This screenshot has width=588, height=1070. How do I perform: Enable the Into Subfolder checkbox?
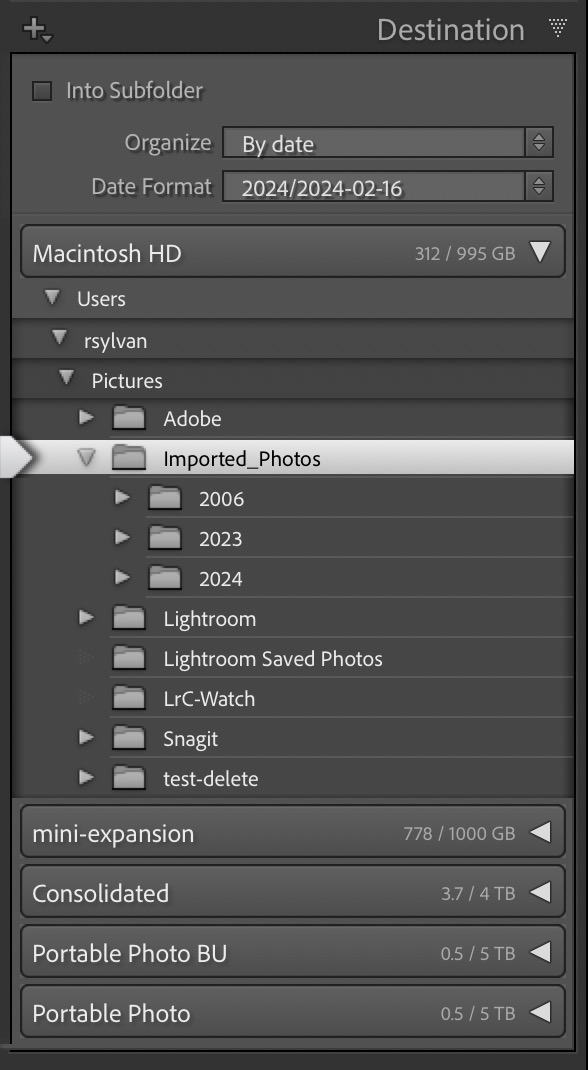click(x=42, y=91)
